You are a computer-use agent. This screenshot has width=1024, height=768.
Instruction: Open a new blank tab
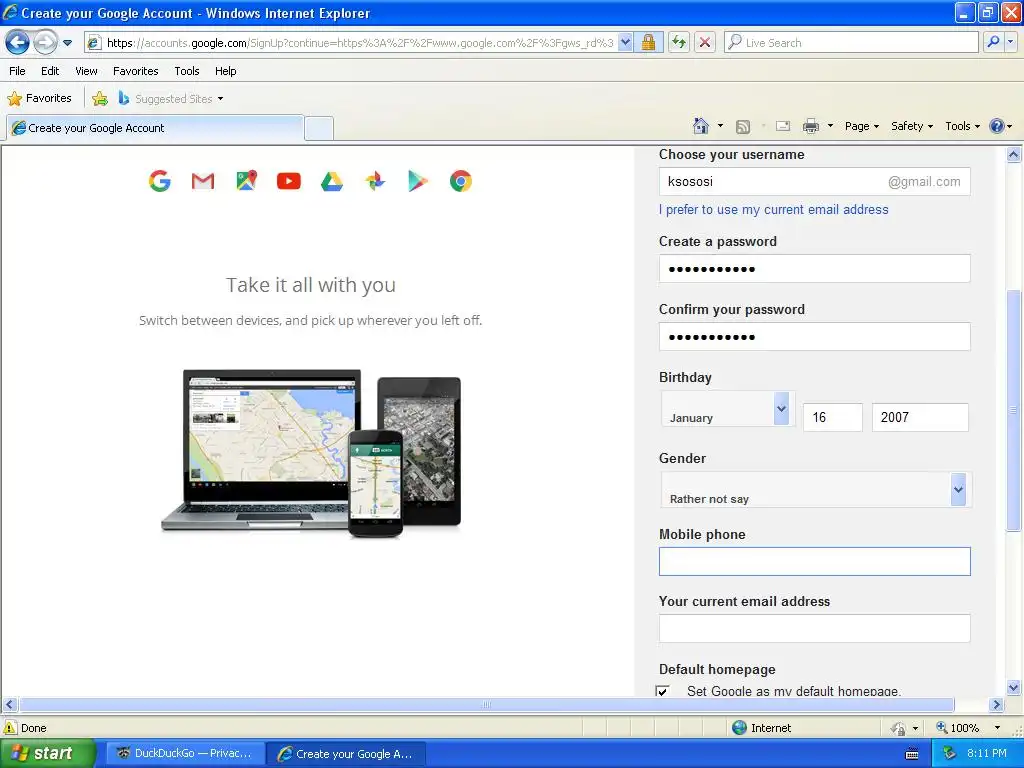[x=319, y=129]
